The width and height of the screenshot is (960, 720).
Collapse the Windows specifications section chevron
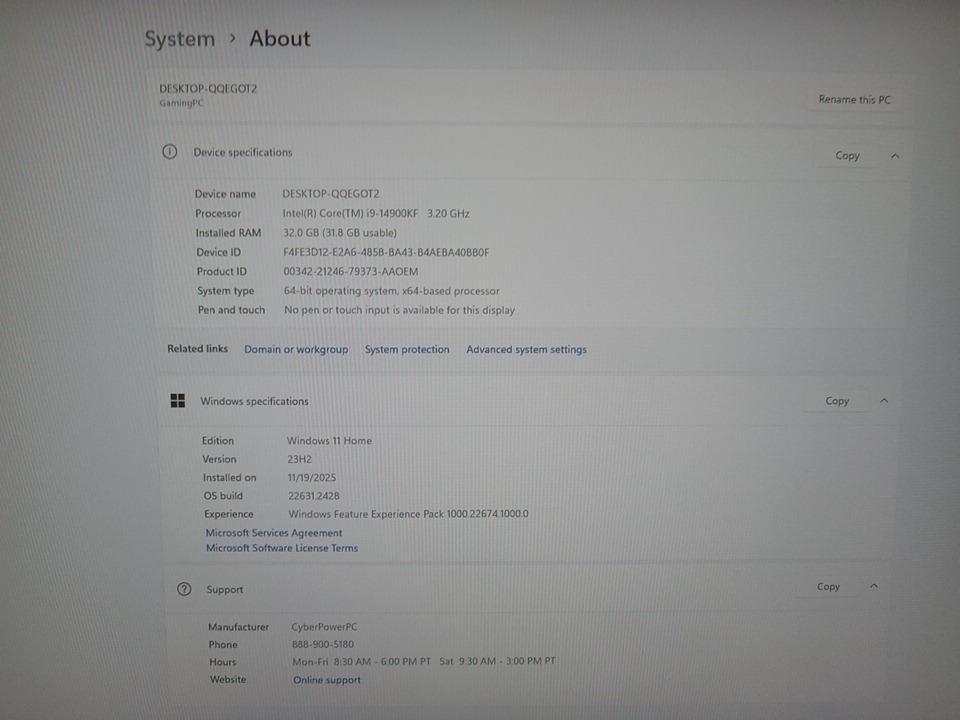(x=884, y=401)
